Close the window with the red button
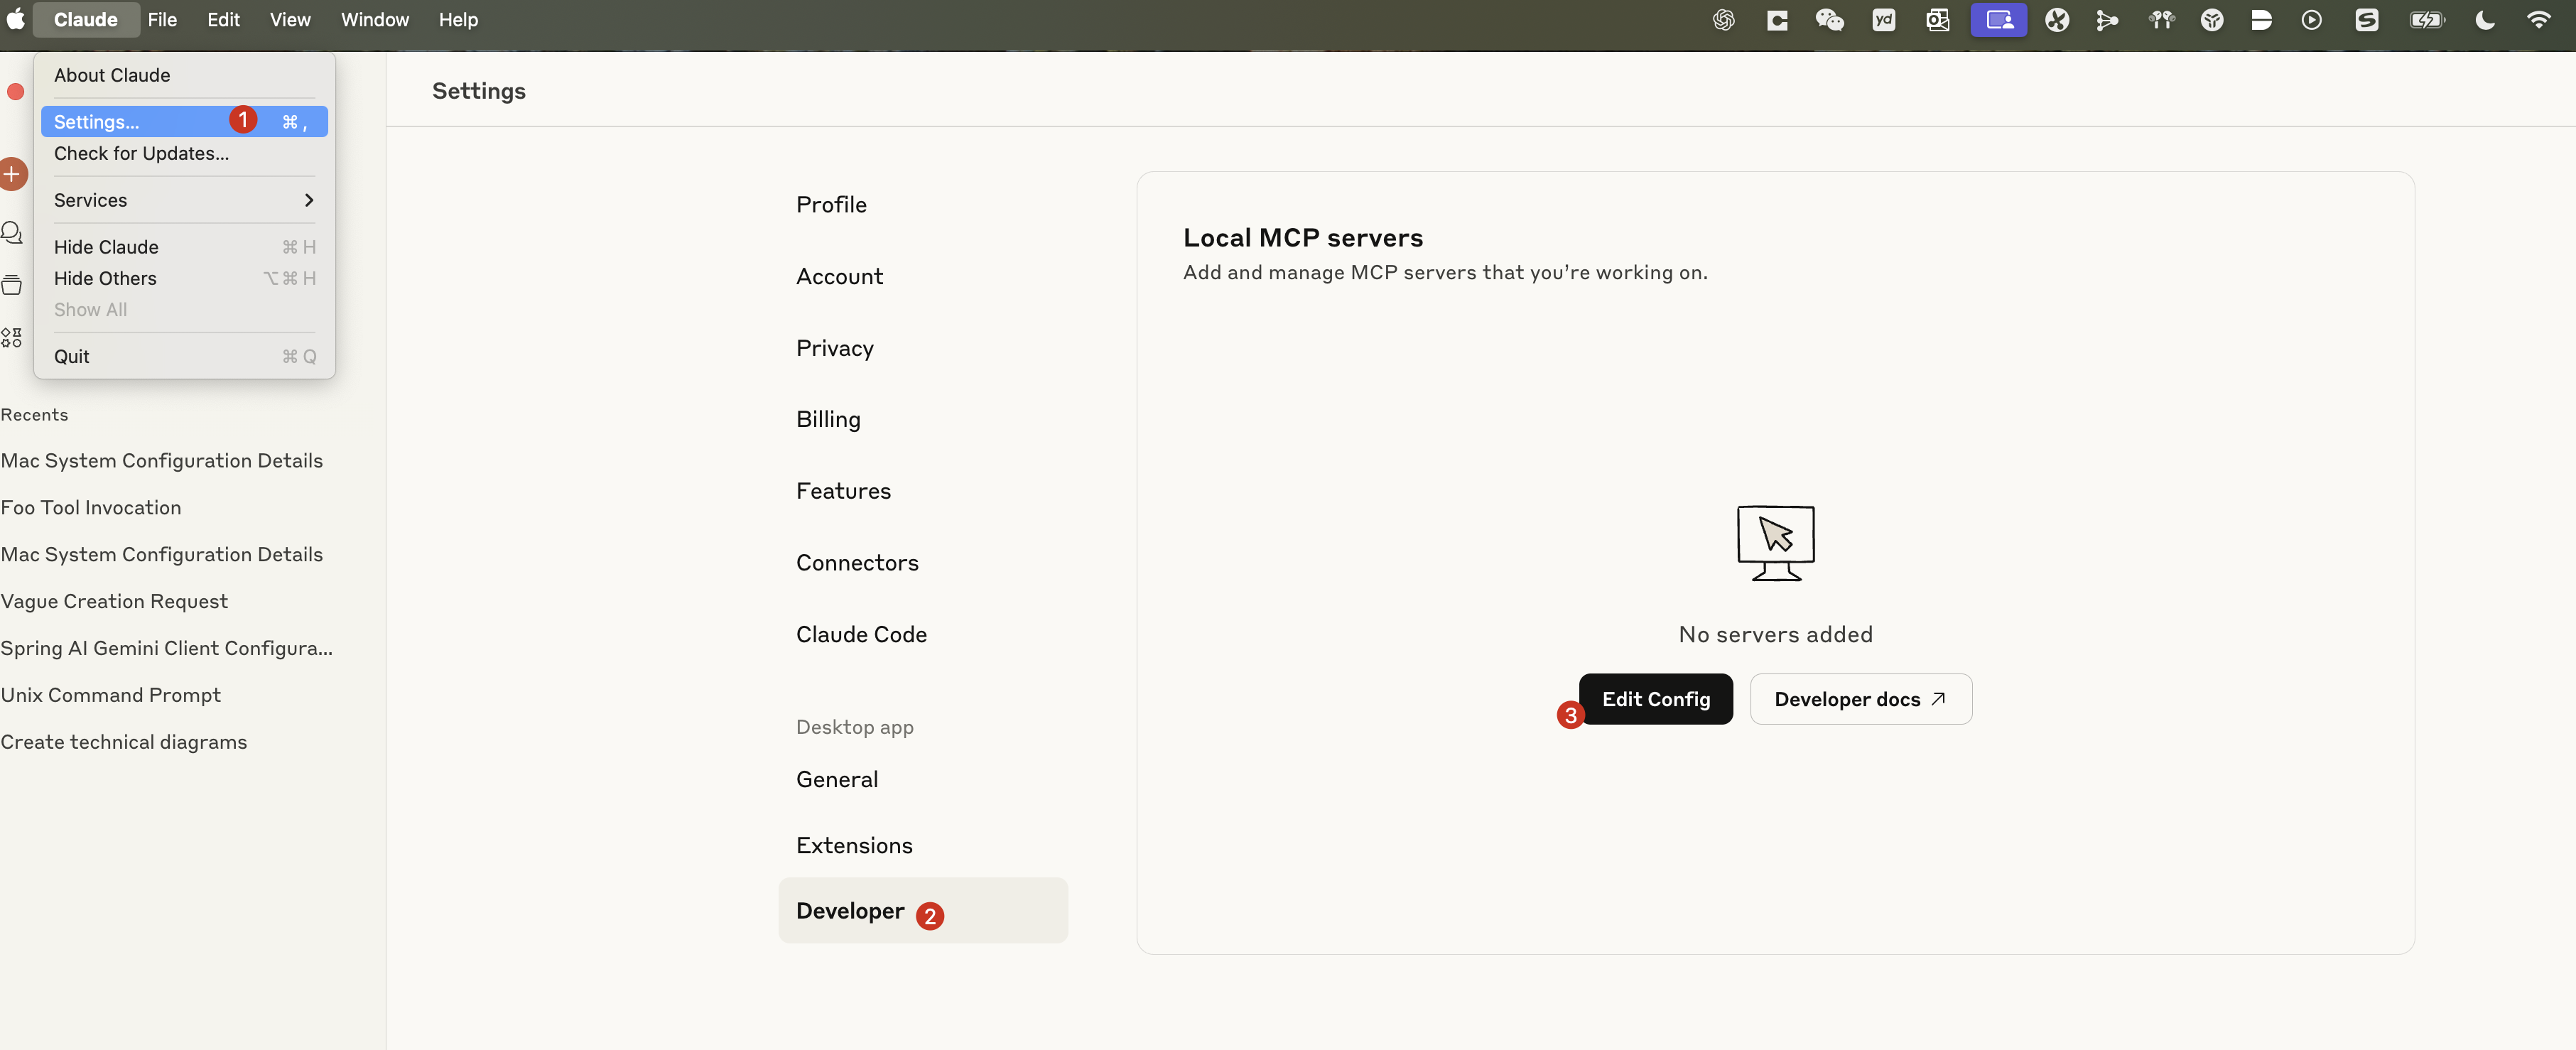Viewport: 2576px width, 1050px height. (15, 92)
